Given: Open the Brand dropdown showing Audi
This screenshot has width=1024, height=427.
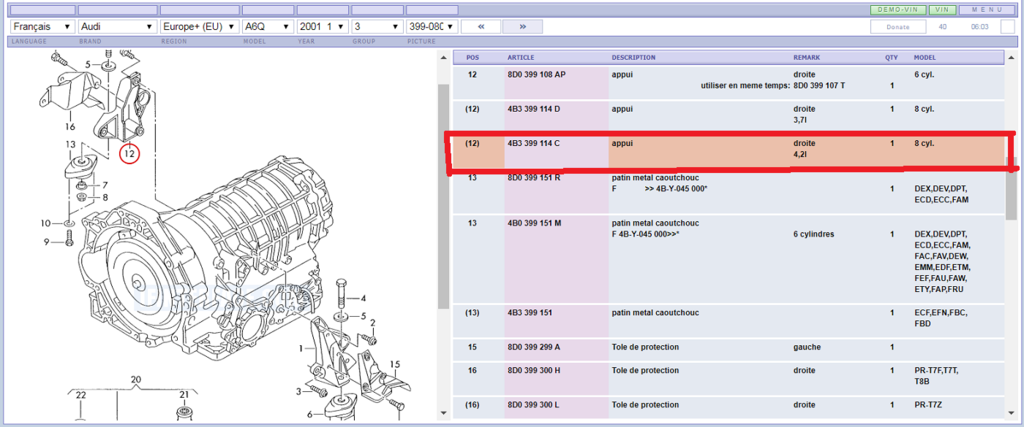Looking at the screenshot, I should coord(117,26).
